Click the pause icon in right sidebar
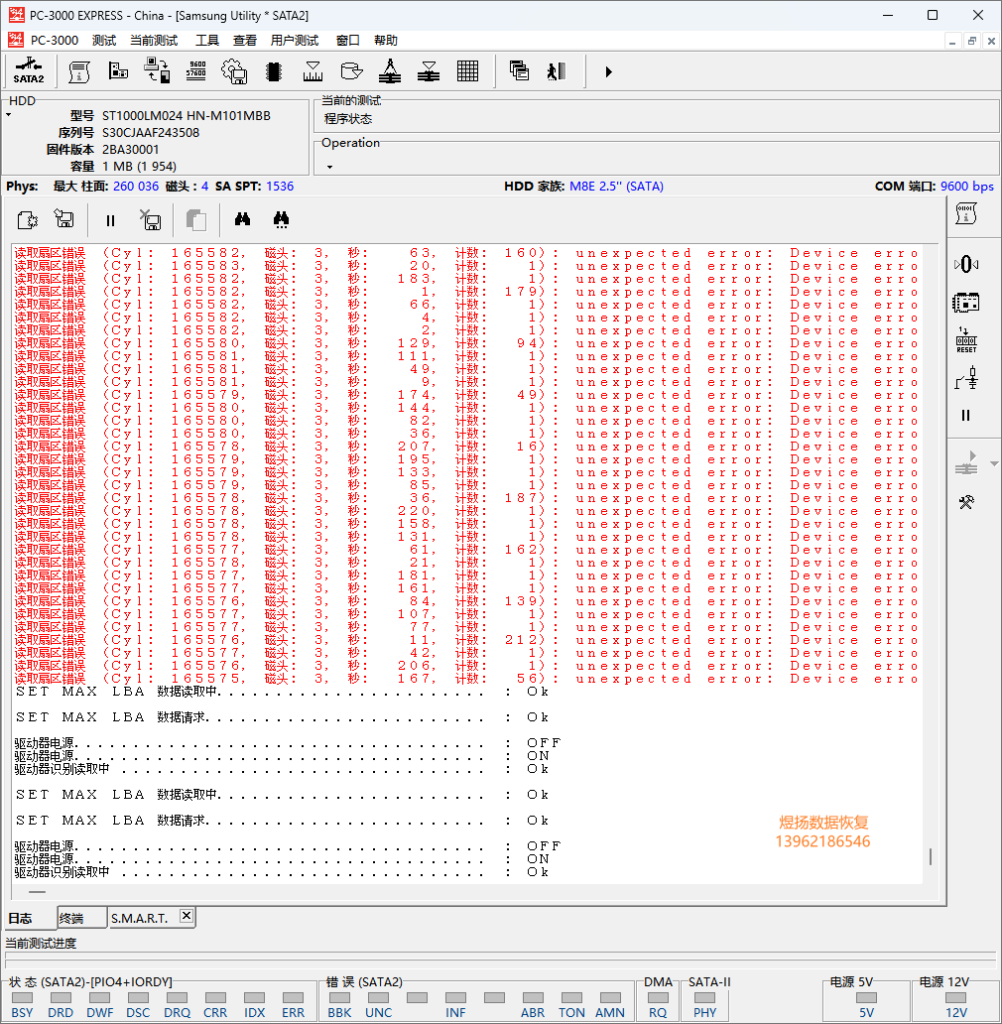This screenshot has width=1002, height=1024. 966,415
